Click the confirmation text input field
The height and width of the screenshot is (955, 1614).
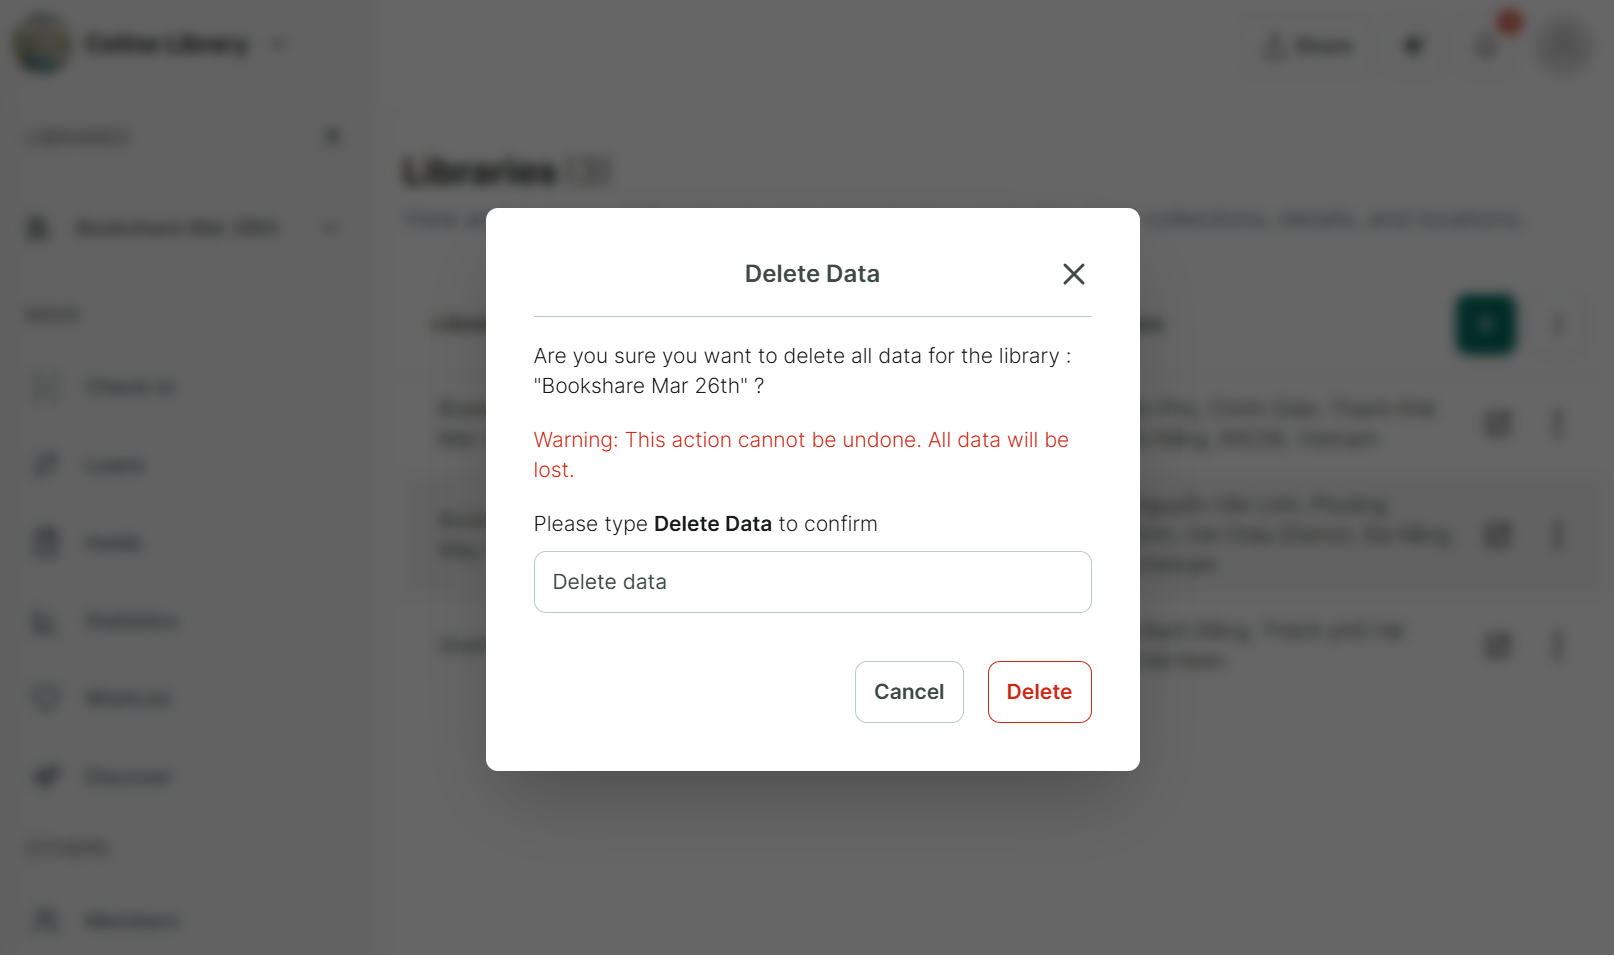pos(812,582)
